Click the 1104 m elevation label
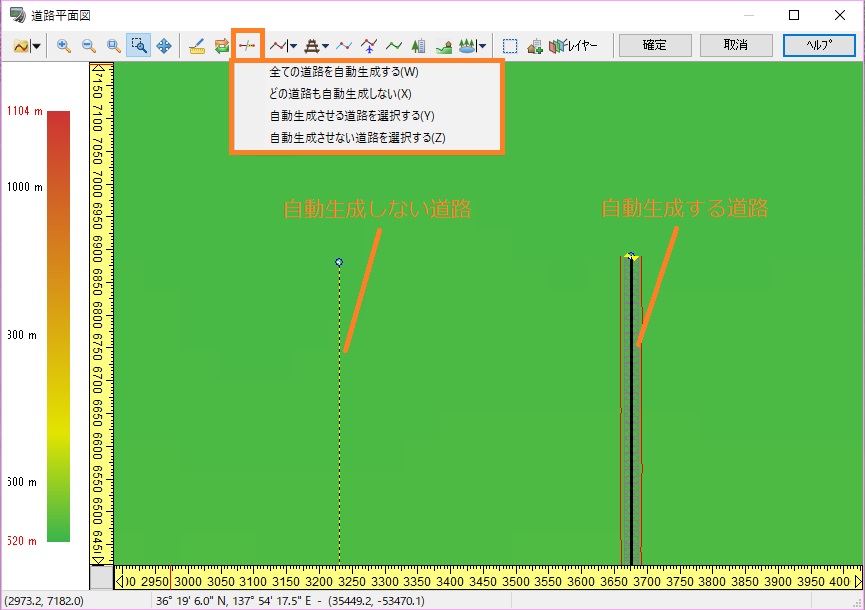The image size is (865, 610). [x=25, y=111]
